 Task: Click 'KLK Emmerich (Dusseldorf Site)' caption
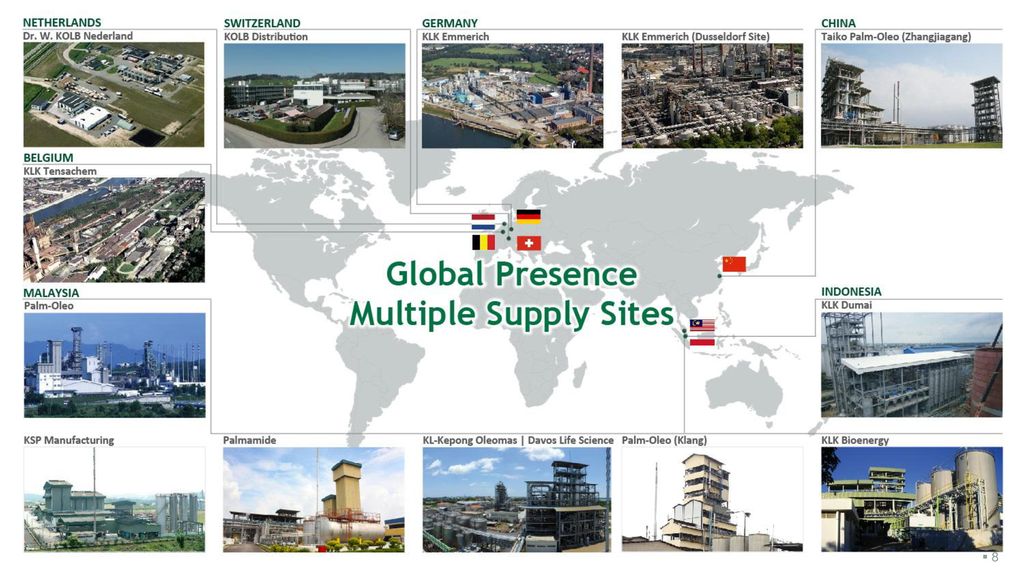(x=696, y=37)
